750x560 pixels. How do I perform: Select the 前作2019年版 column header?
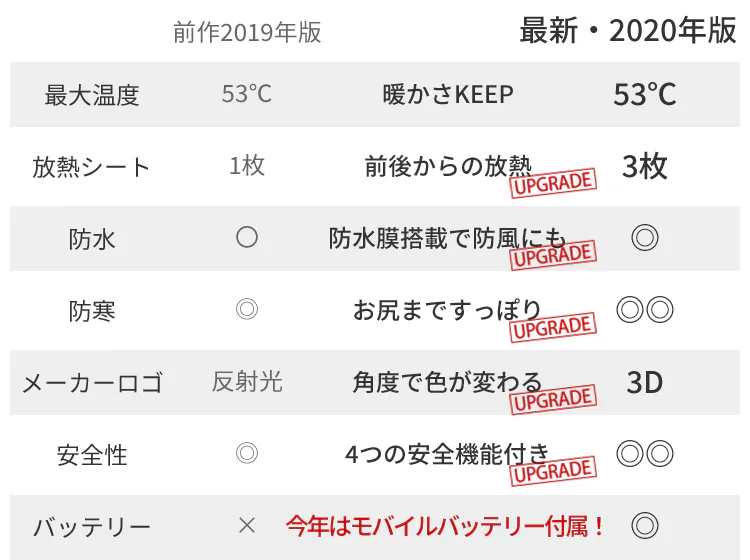pos(247,32)
